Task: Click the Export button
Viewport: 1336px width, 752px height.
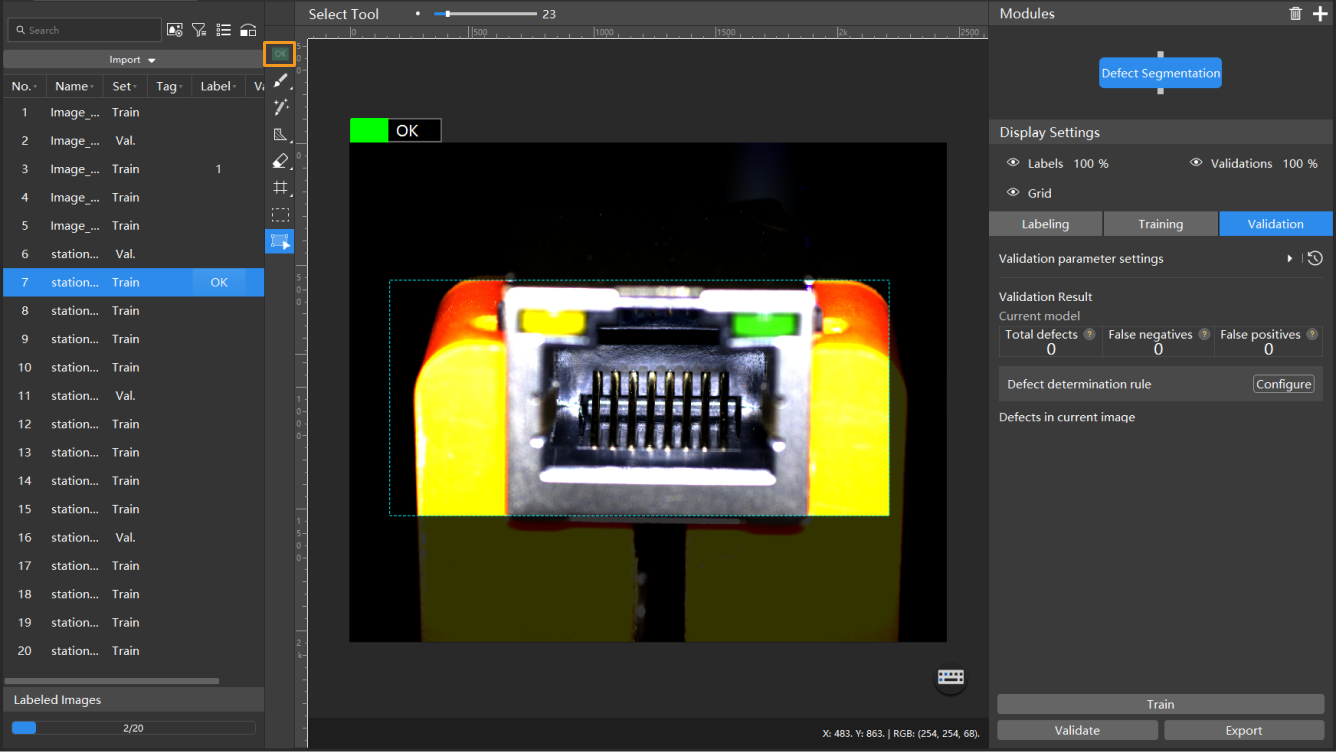Action: pos(1244,730)
